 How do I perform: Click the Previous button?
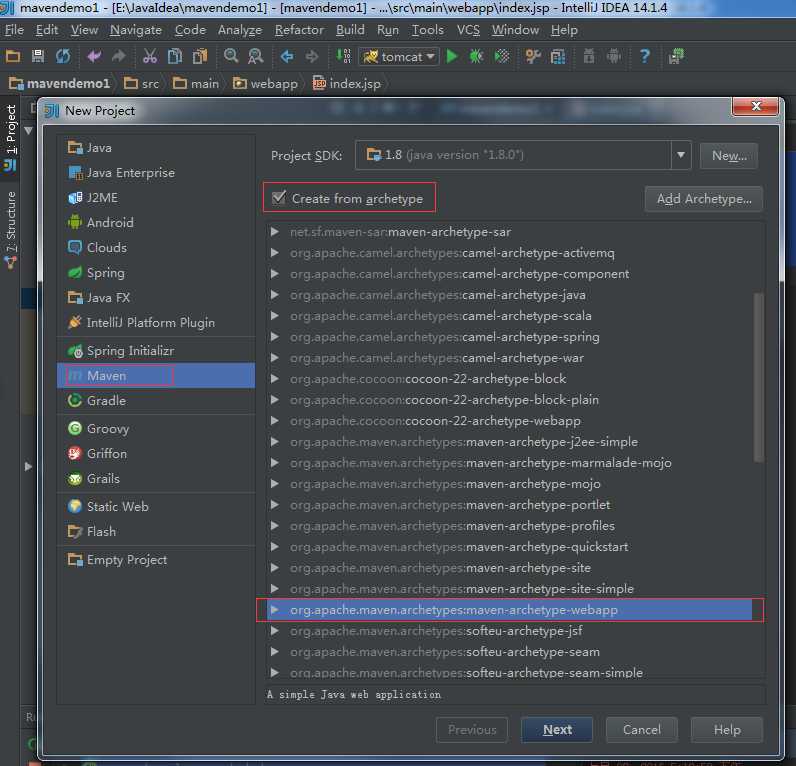click(472, 729)
